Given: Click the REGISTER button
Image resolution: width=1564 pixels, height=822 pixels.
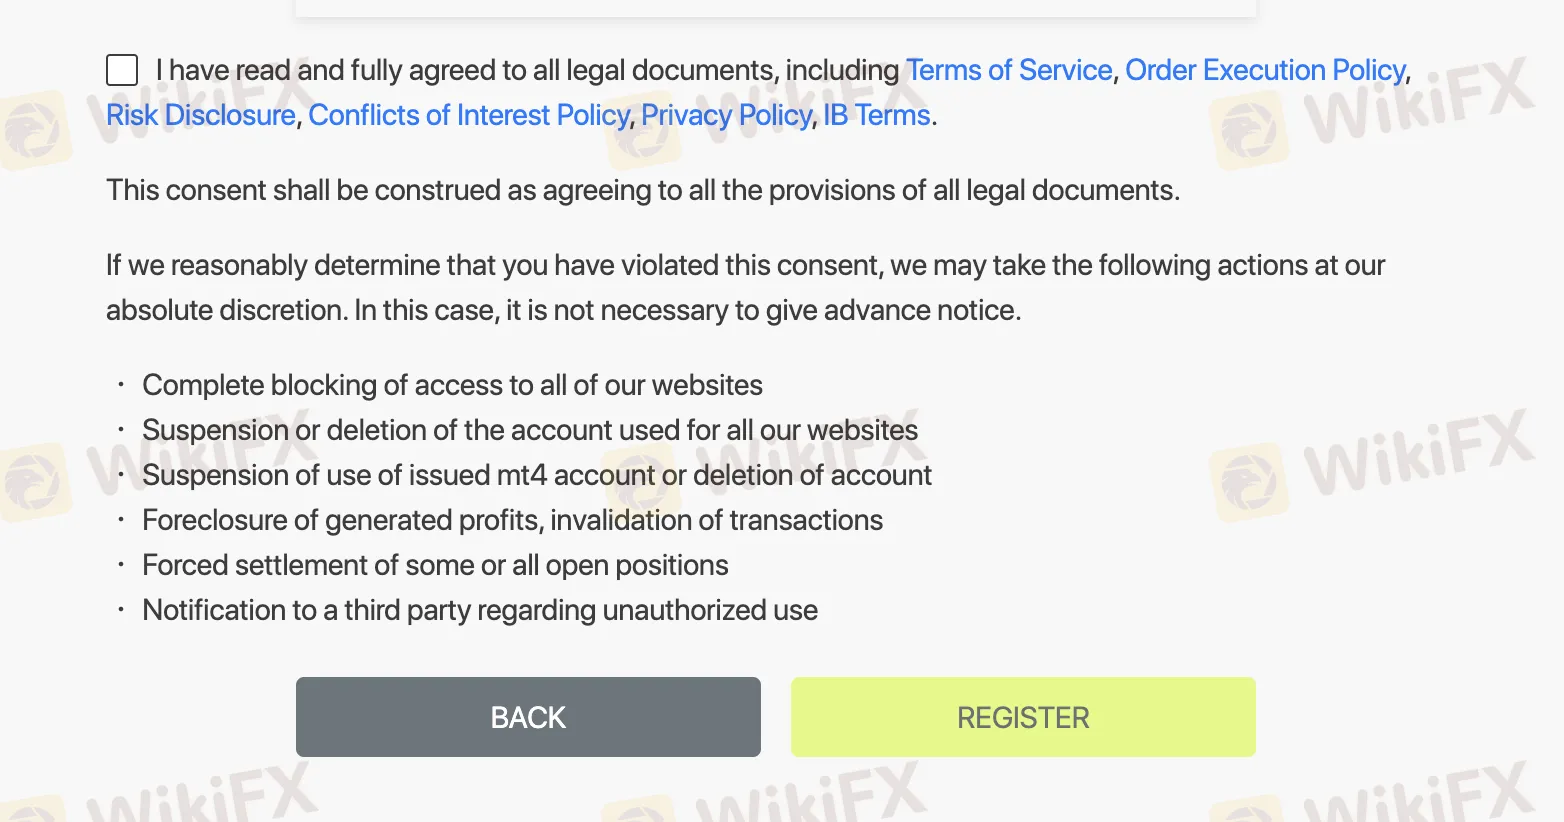Looking at the screenshot, I should tap(1023, 717).
